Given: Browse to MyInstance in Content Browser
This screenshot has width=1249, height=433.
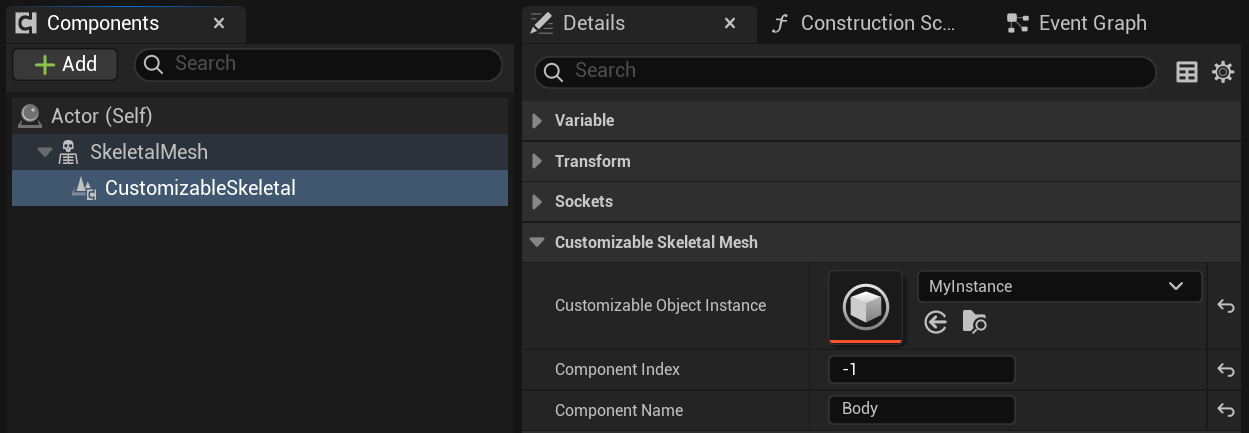Looking at the screenshot, I should (x=974, y=322).
